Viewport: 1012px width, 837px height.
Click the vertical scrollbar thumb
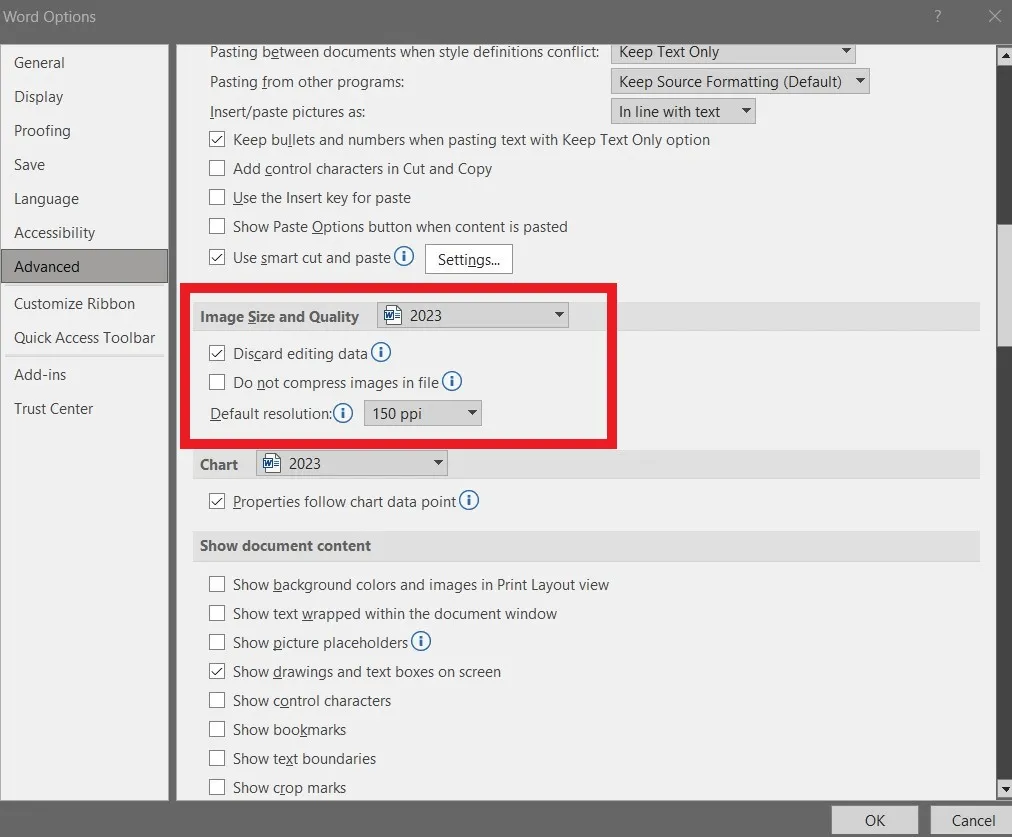tap(1004, 285)
